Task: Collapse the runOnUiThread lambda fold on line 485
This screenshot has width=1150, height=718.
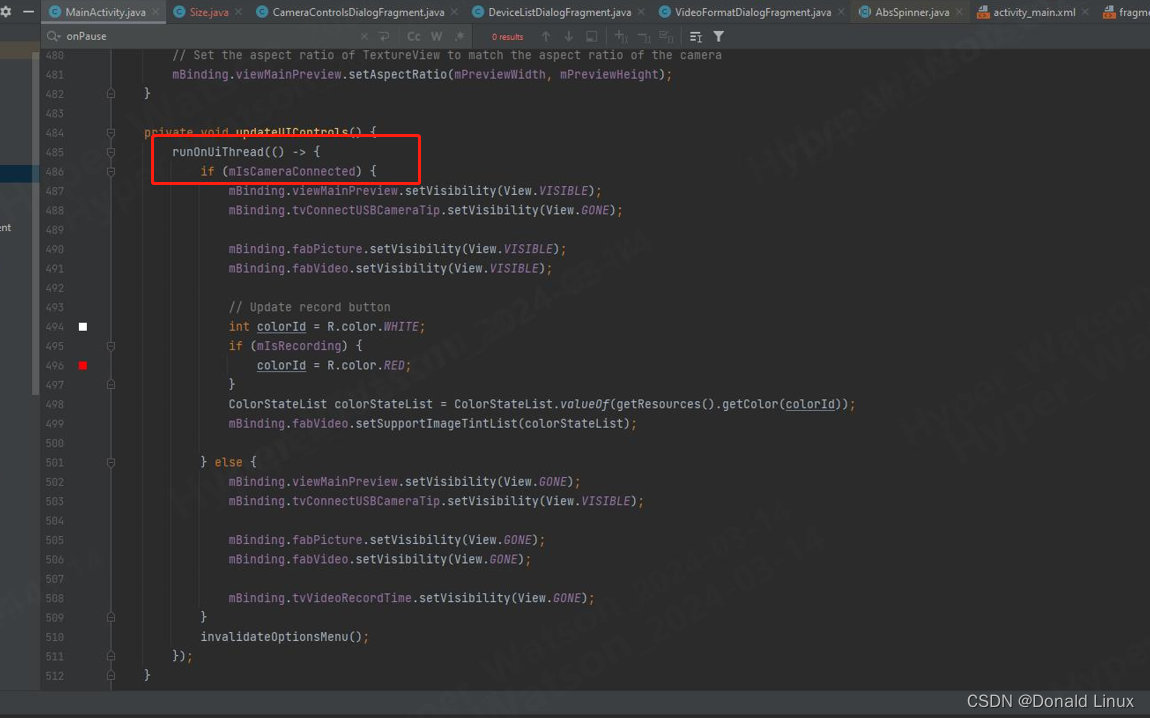Action: pyautogui.click(x=111, y=152)
